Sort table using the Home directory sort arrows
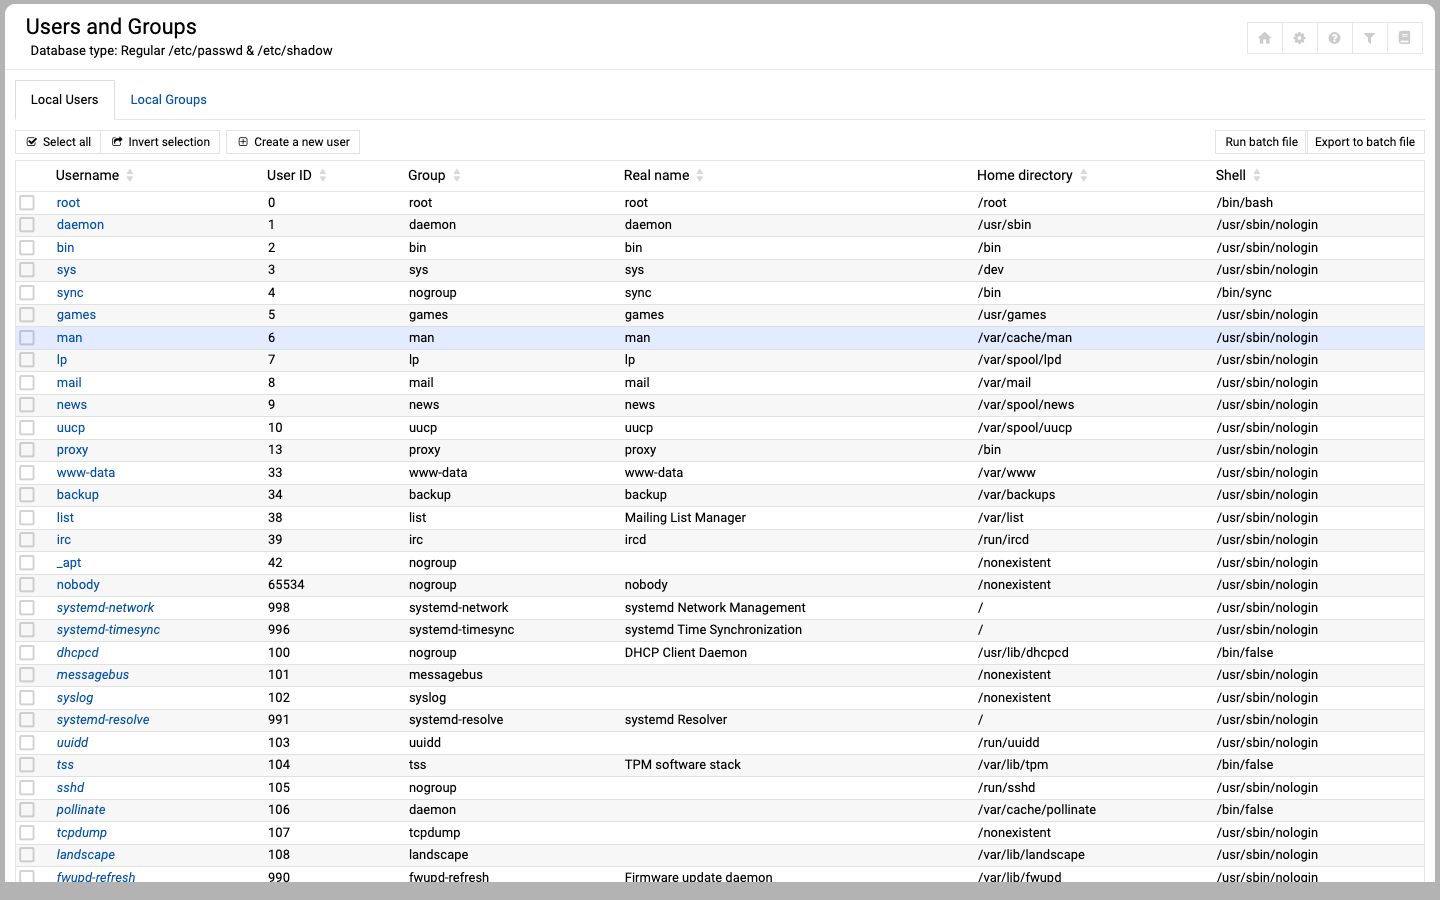Viewport: 1440px width, 900px height. [x=1084, y=175]
